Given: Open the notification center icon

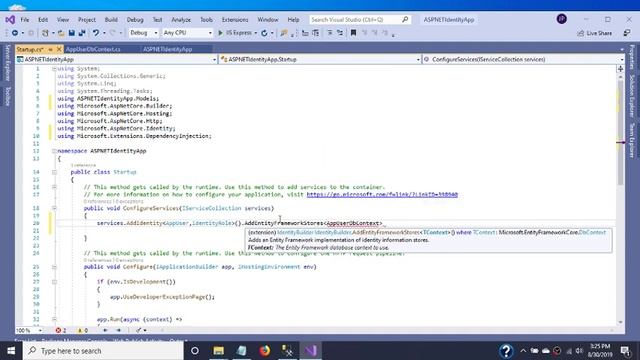Looking at the screenshot, I should click(x=625, y=351).
